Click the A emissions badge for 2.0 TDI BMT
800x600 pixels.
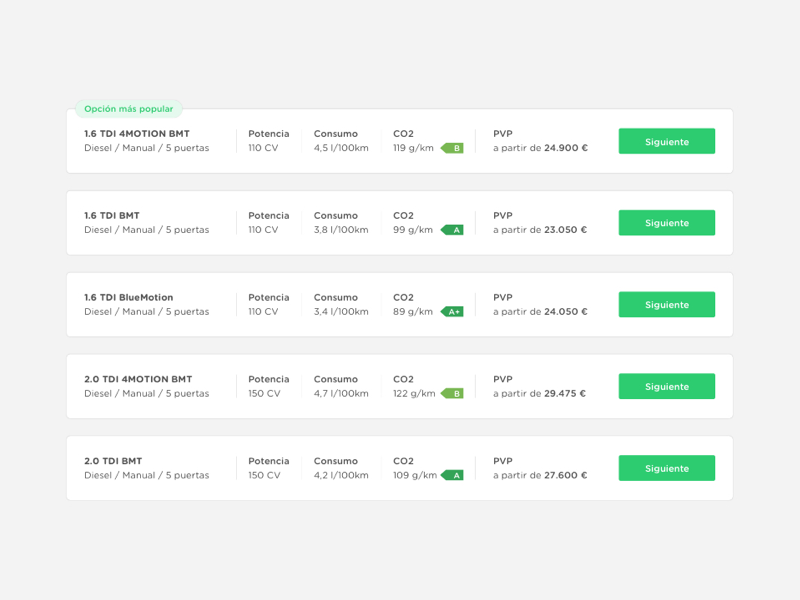(x=453, y=476)
